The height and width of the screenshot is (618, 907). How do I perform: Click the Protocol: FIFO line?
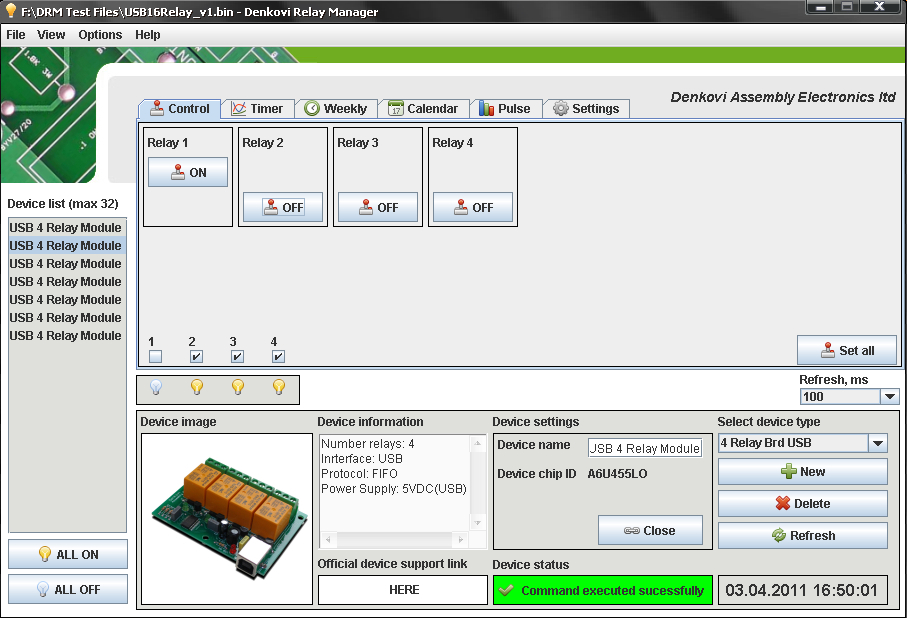(360, 474)
